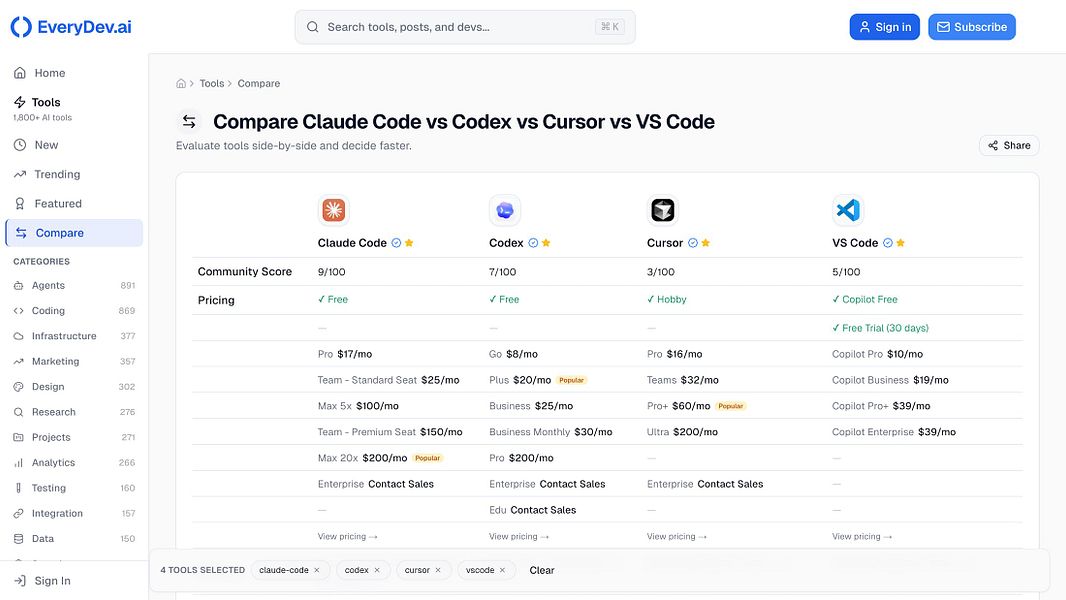This screenshot has width=1066, height=600.
Task: Click the VS Code tool name
Action: click(x=855, y=243)
